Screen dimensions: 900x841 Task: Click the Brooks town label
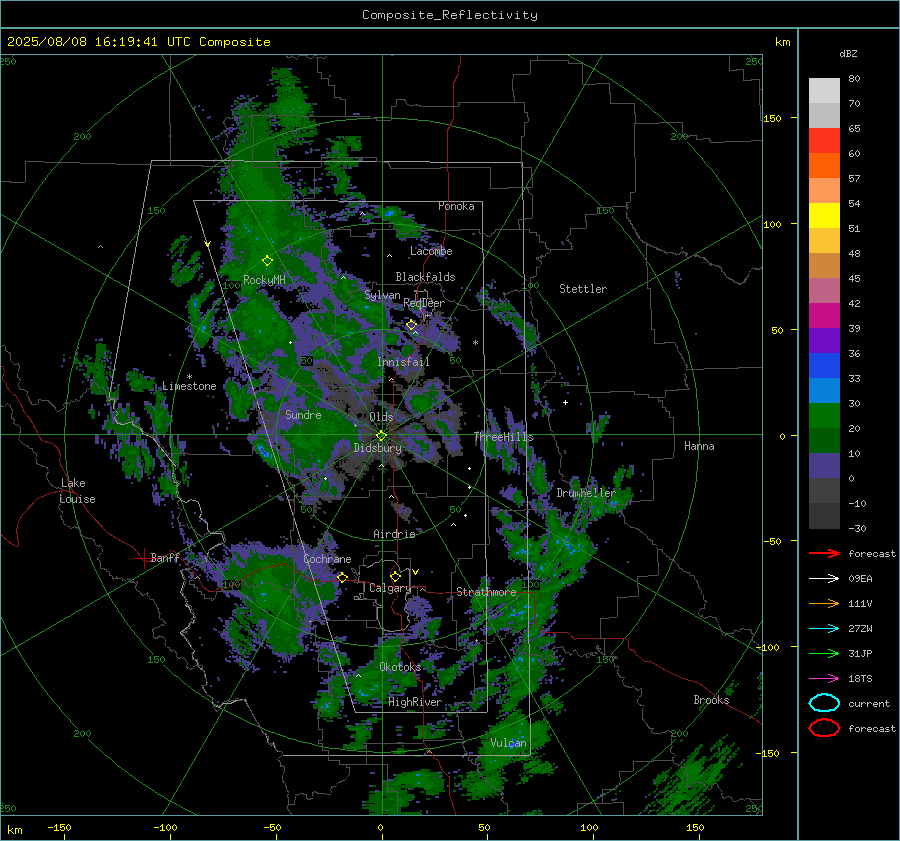(711, 700)
